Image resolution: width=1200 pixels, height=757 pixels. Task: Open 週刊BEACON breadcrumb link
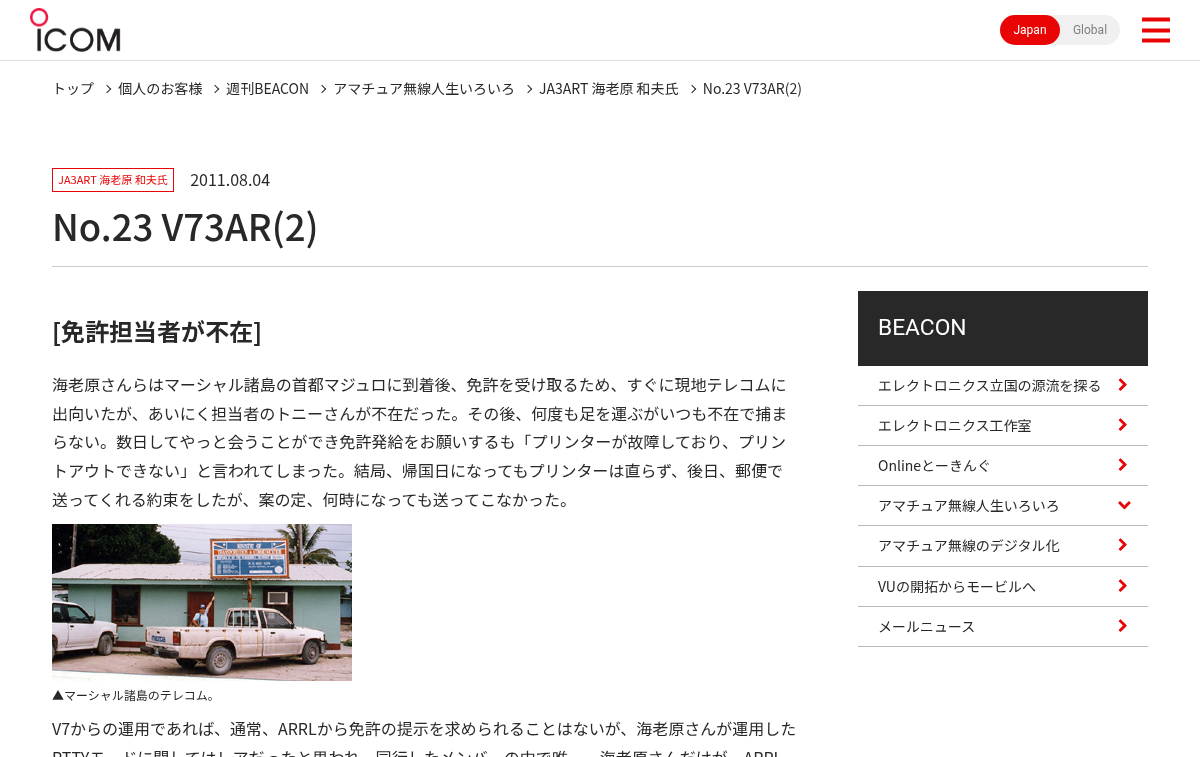(267, 88)
